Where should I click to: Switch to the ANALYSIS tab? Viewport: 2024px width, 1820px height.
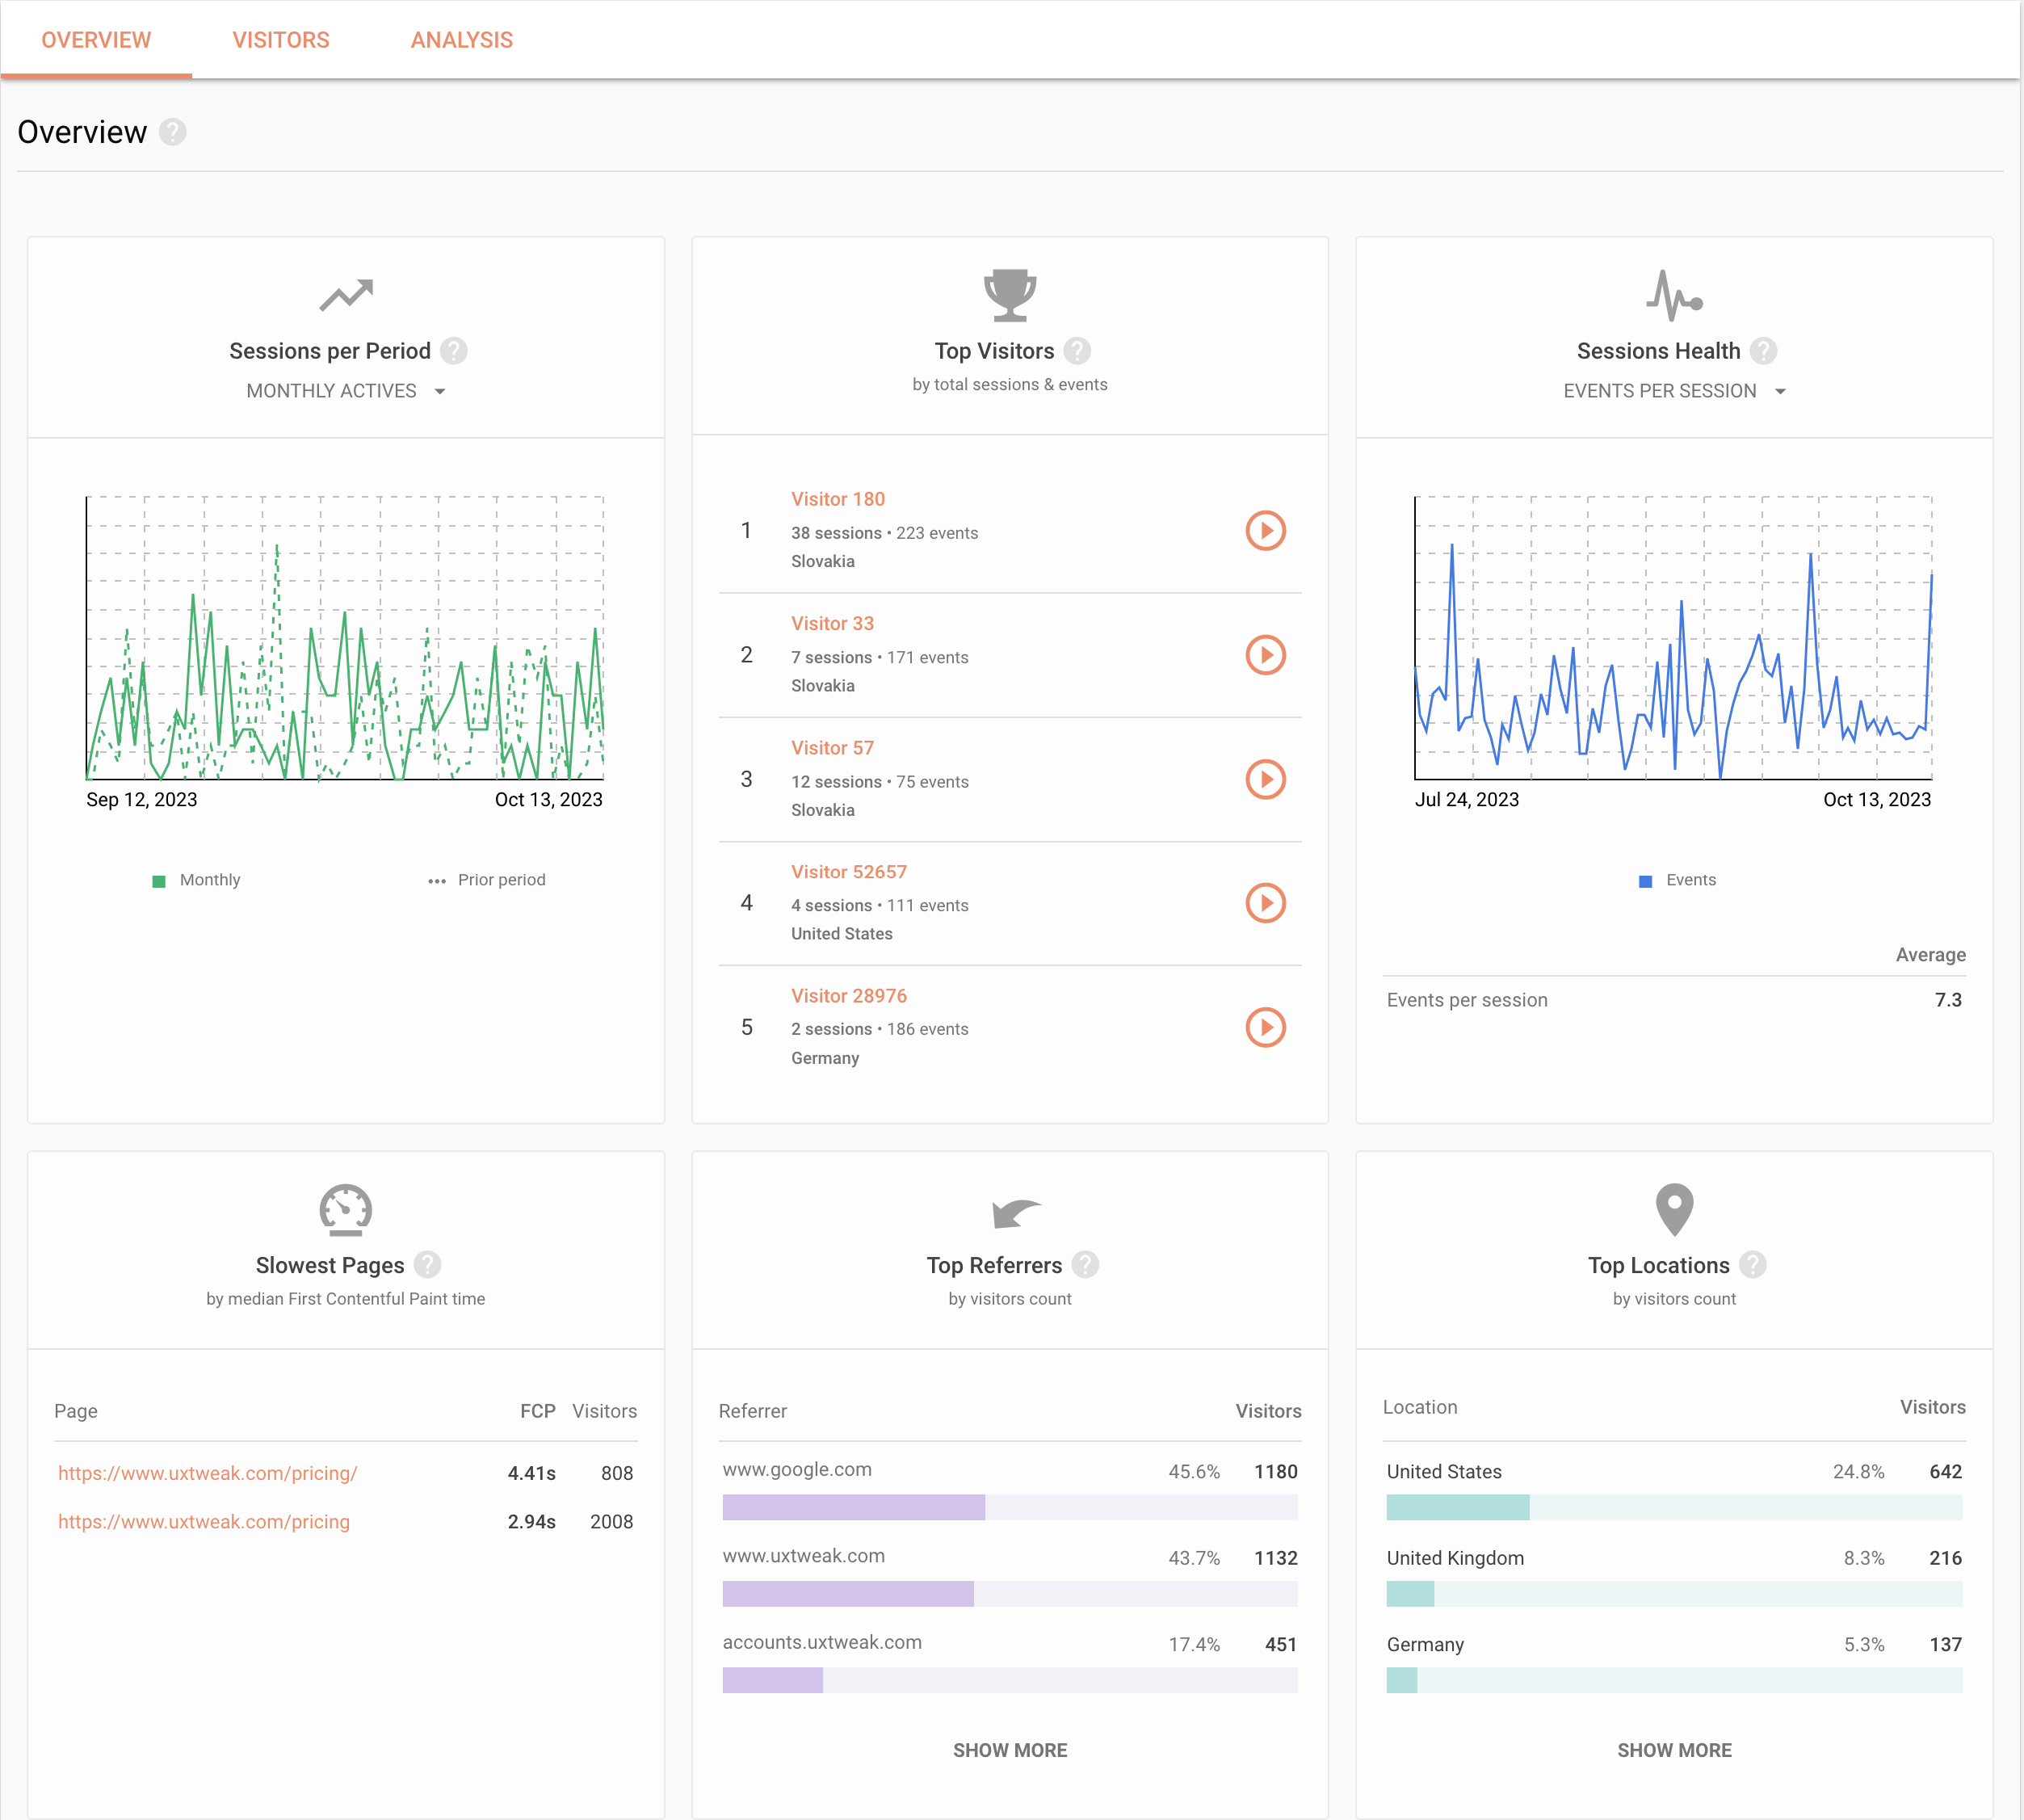461,39
